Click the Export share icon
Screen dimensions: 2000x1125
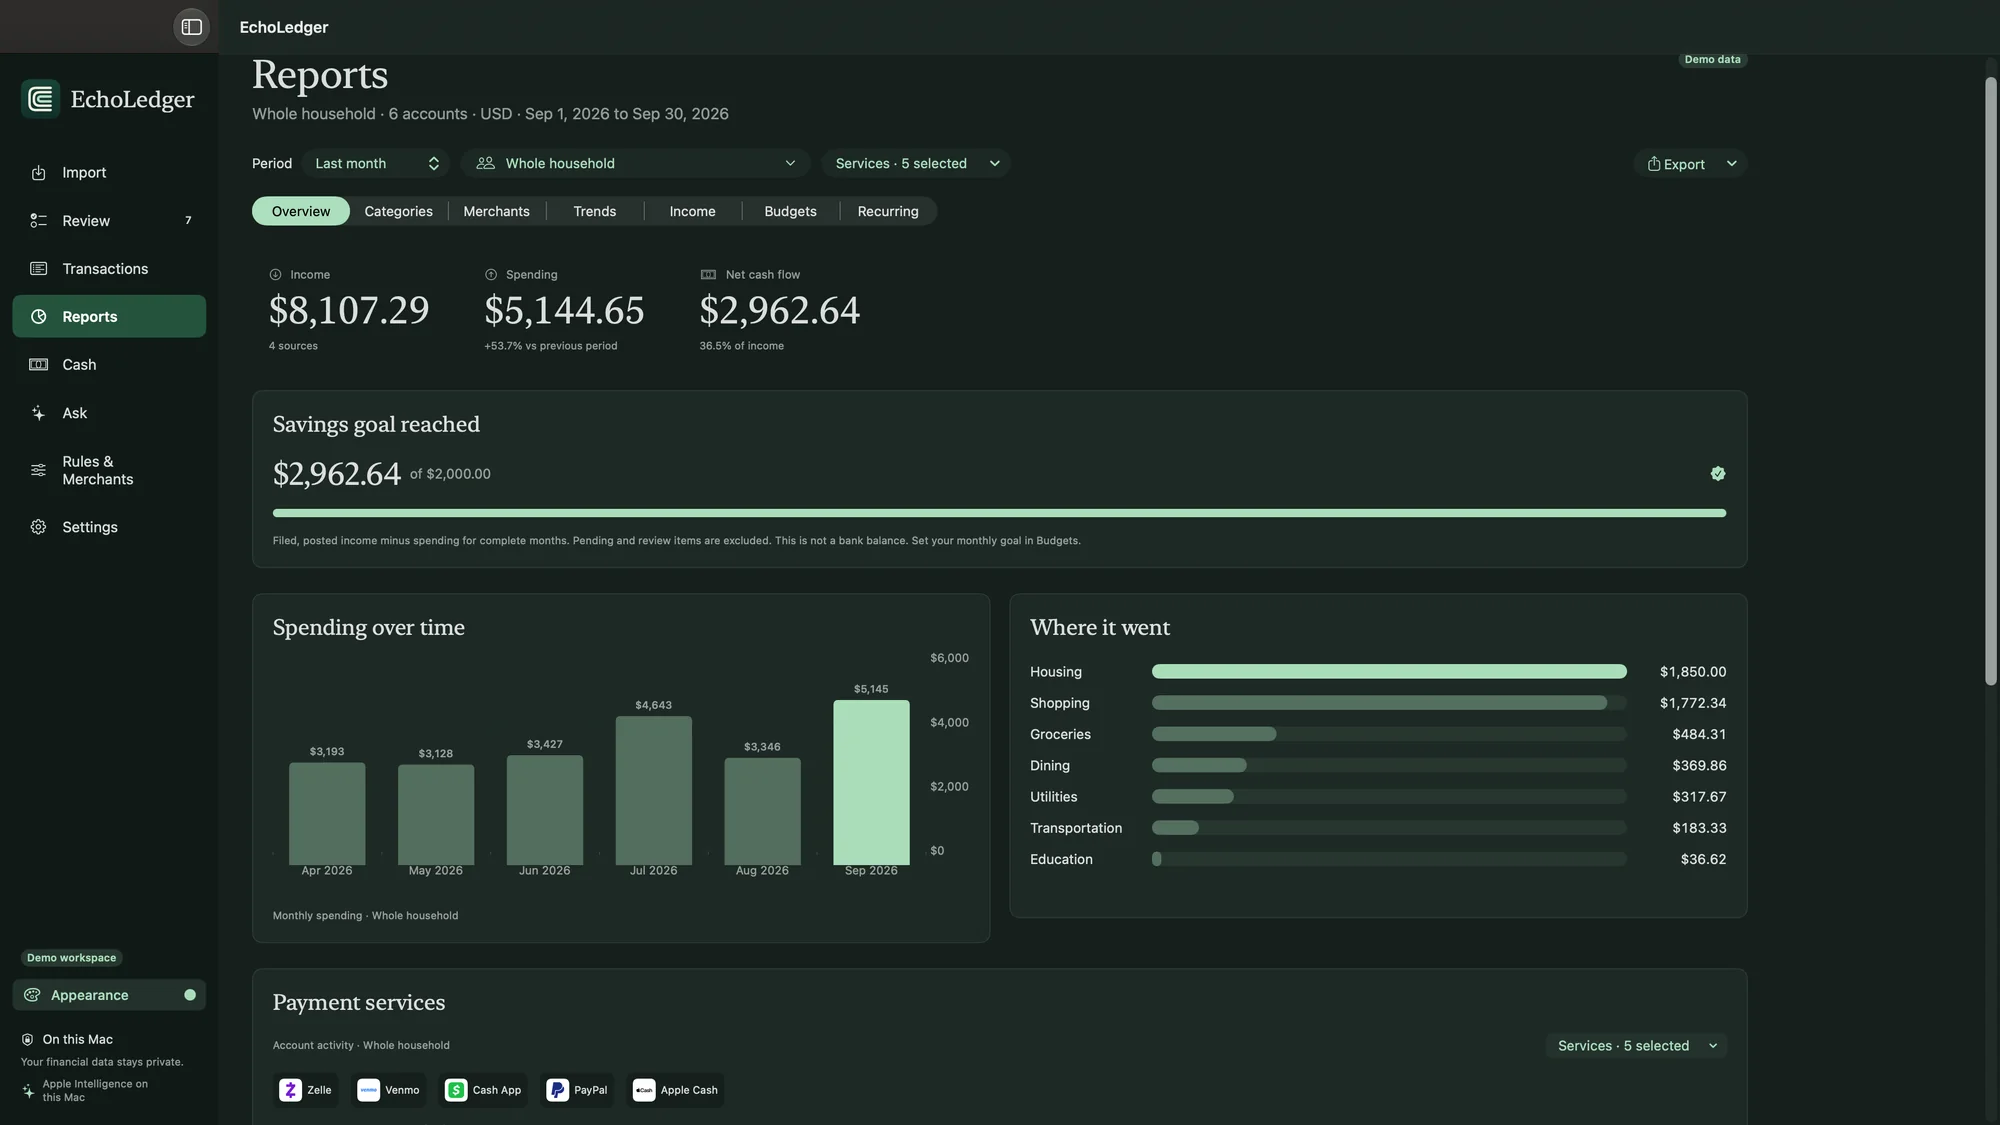click(1654, 164)
